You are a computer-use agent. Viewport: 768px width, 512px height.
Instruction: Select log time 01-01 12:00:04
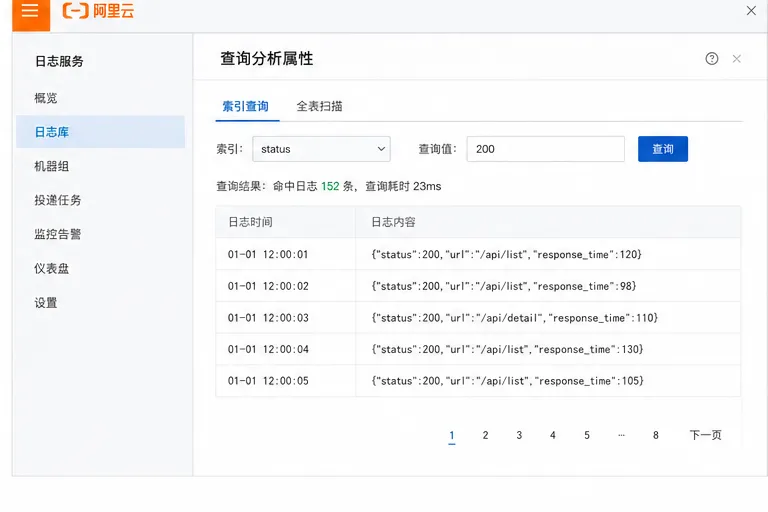point(268,349)
